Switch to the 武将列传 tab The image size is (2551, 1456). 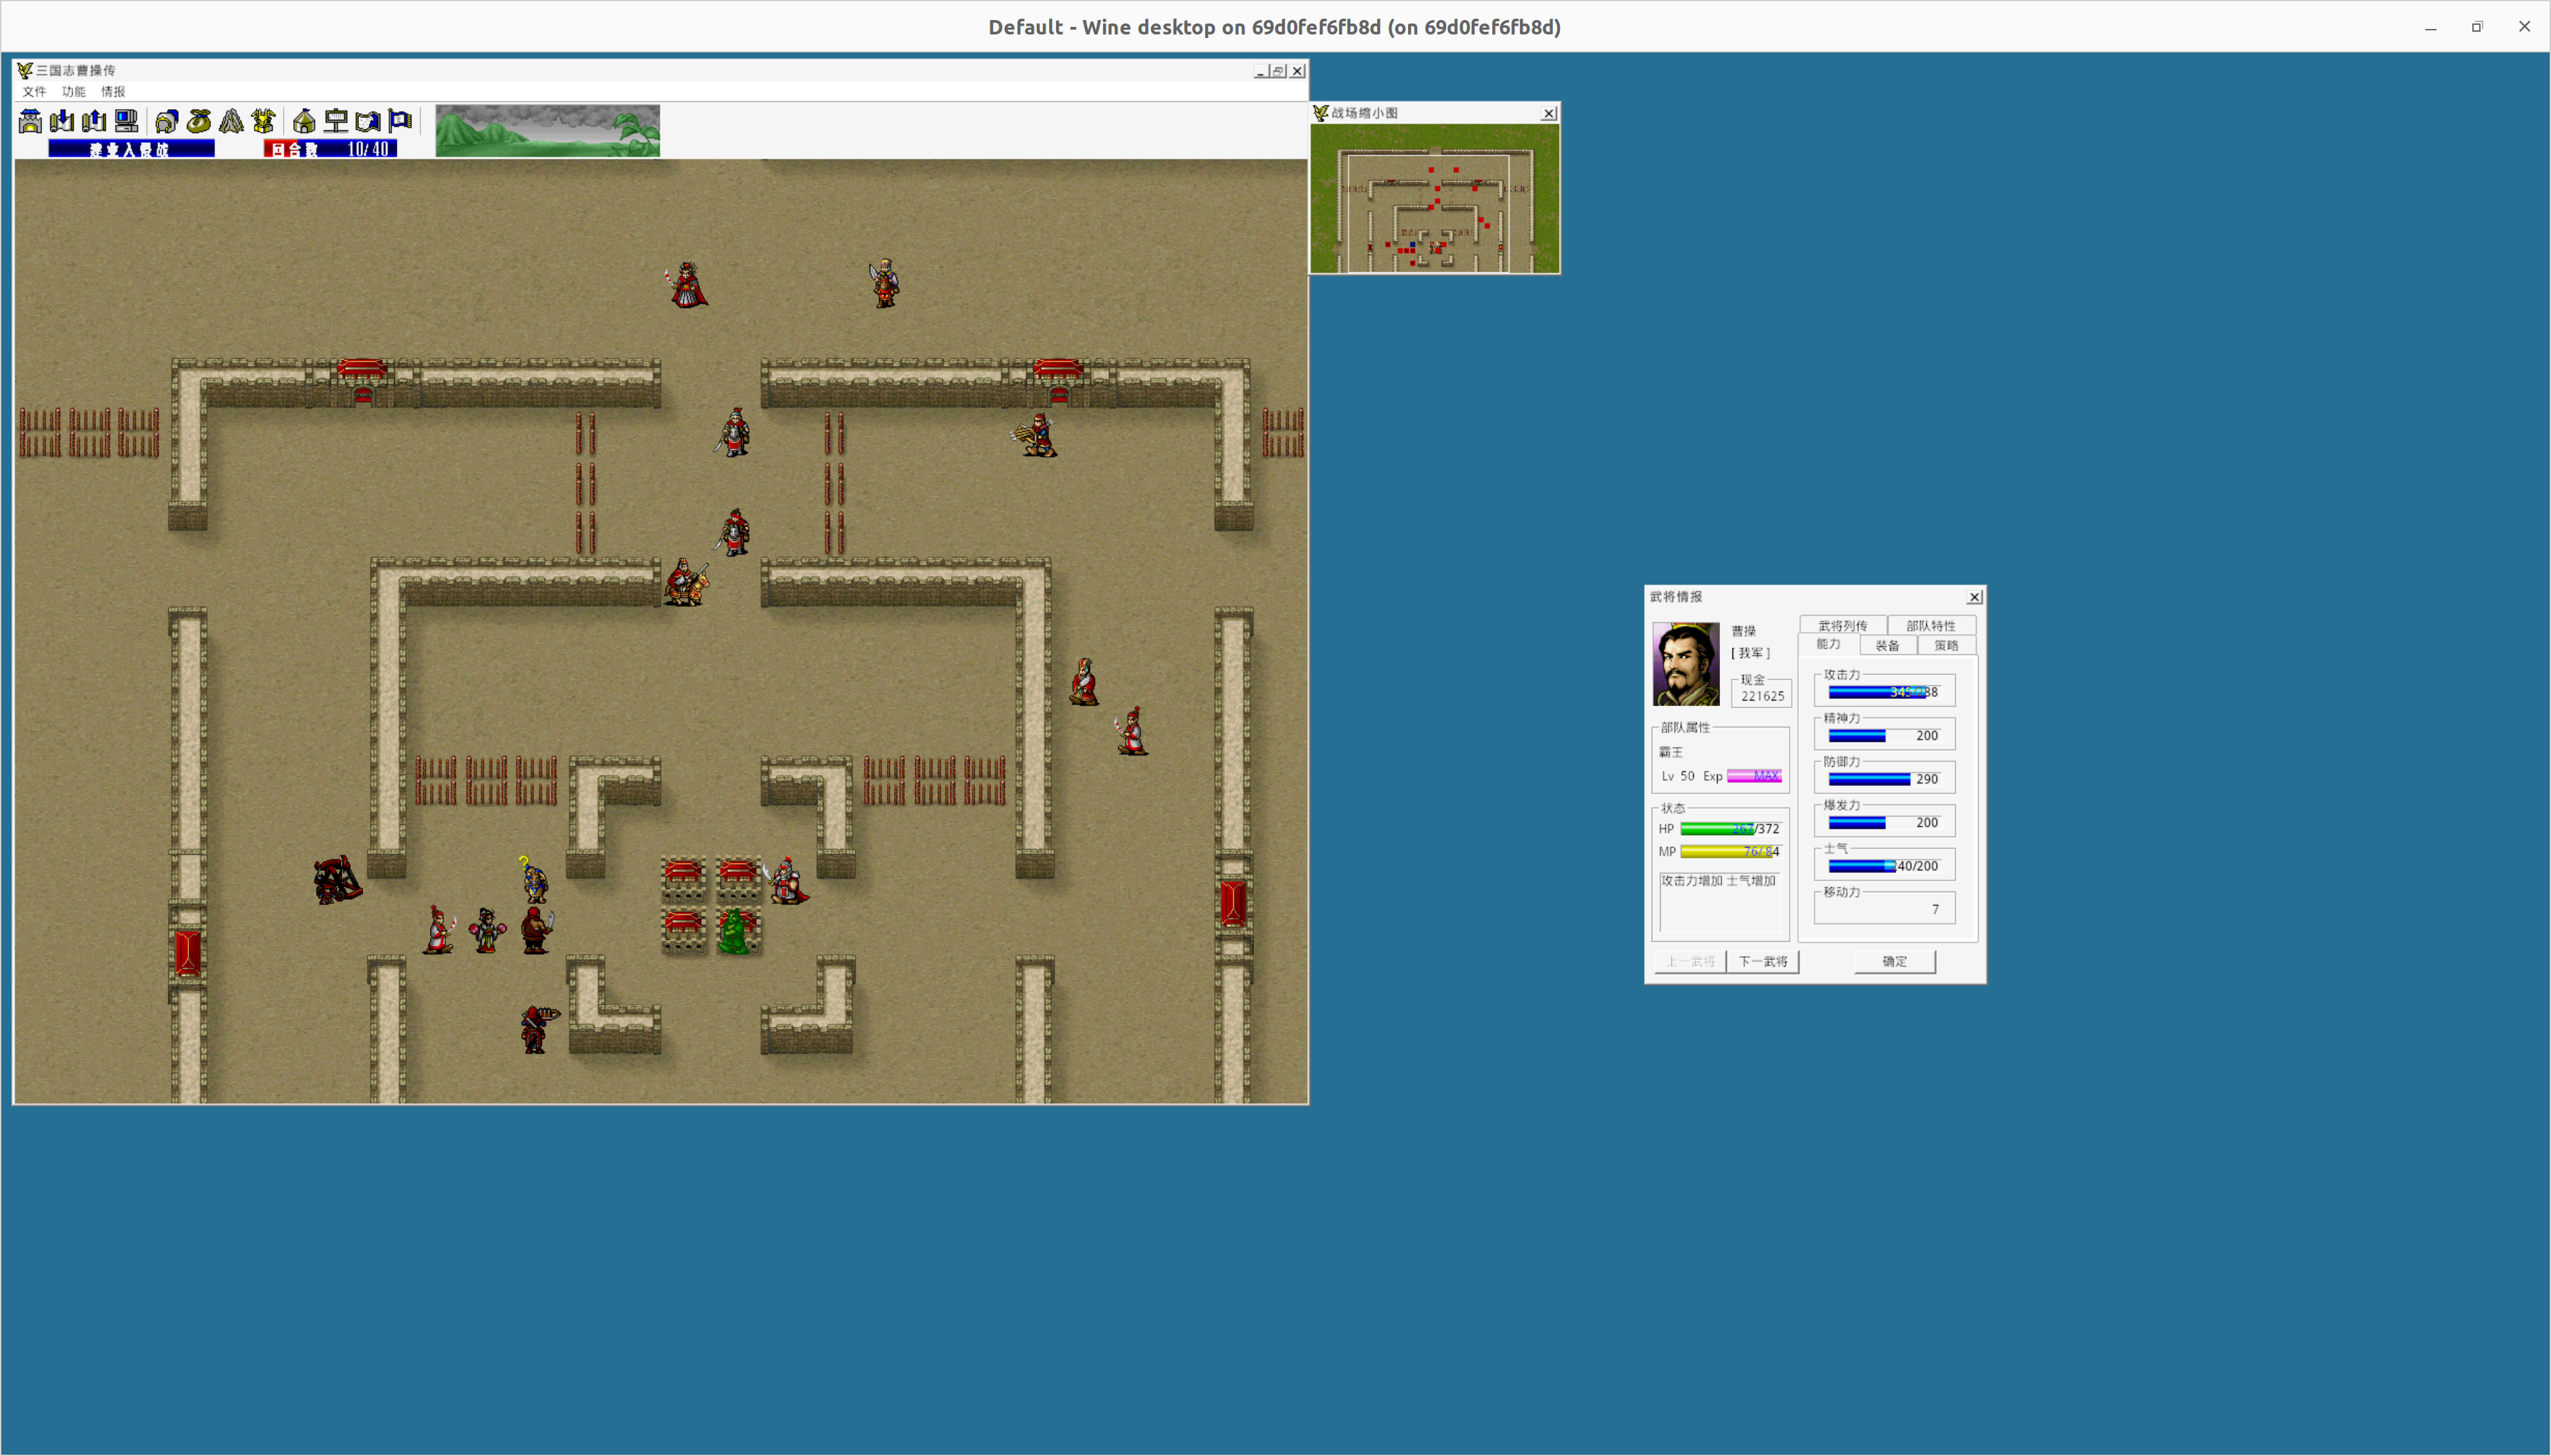tap(1842, 626)
